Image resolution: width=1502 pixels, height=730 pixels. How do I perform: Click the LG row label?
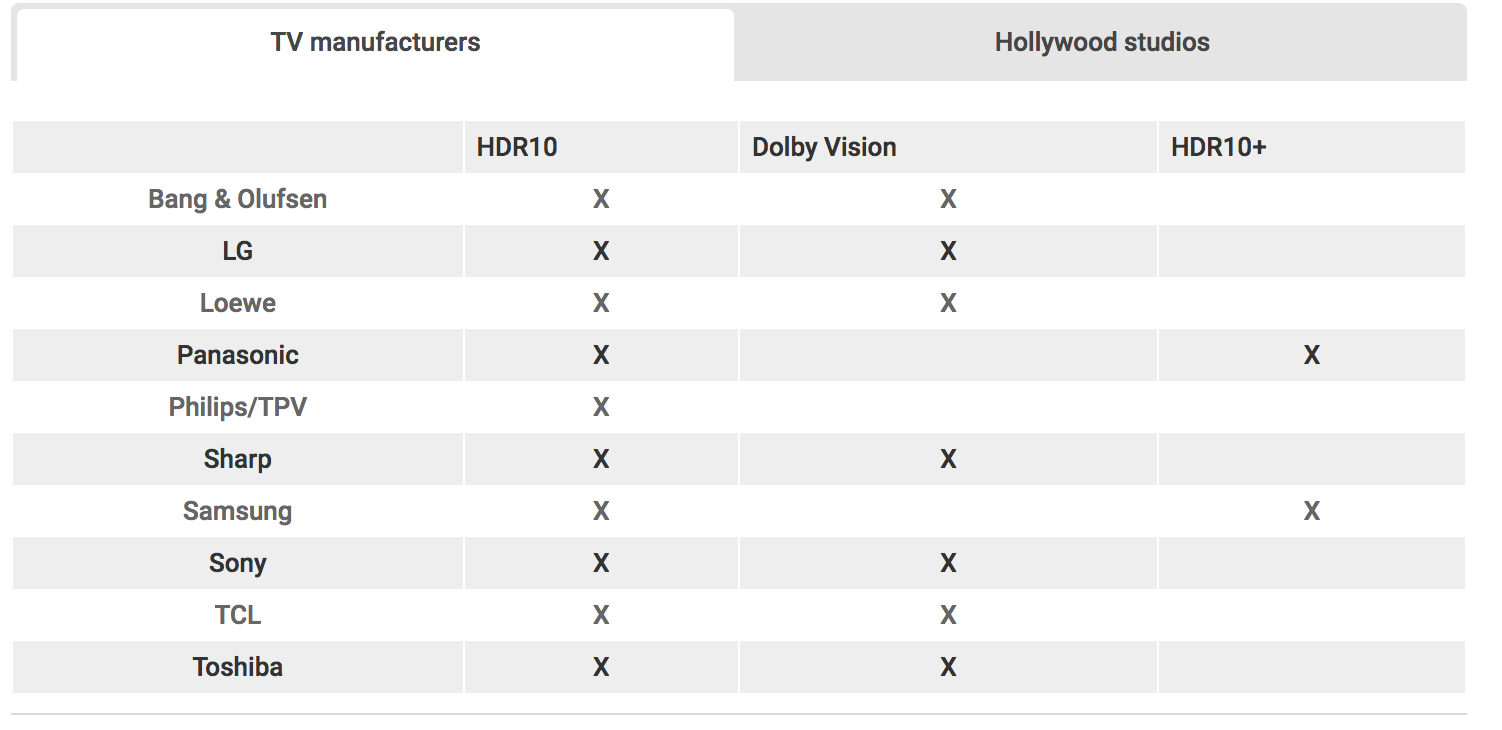238,251
